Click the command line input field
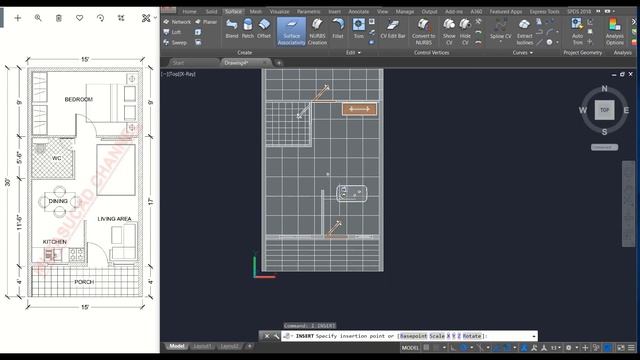This screenshot has width=640, height=360. [409, 336]
